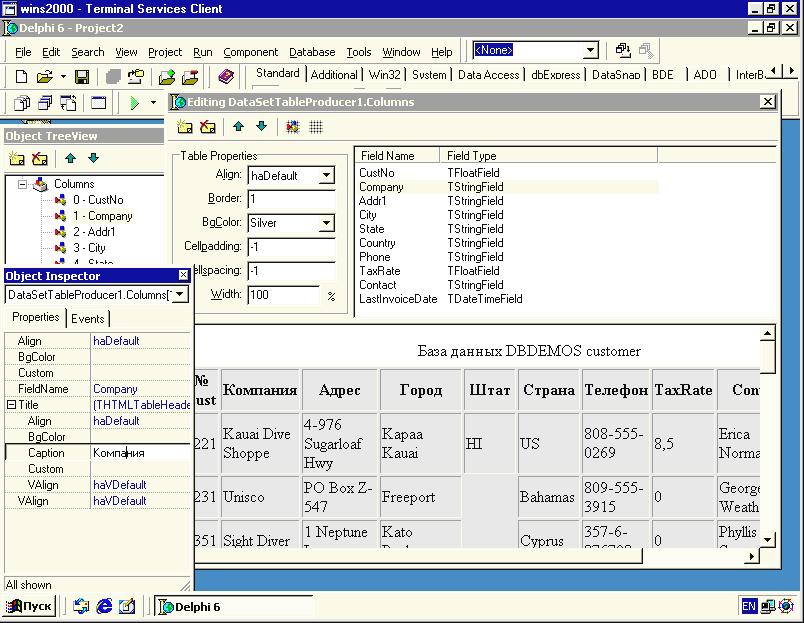Click Caption property value Компания
This screenshot has width=804, height=623.
coord(140,453)
